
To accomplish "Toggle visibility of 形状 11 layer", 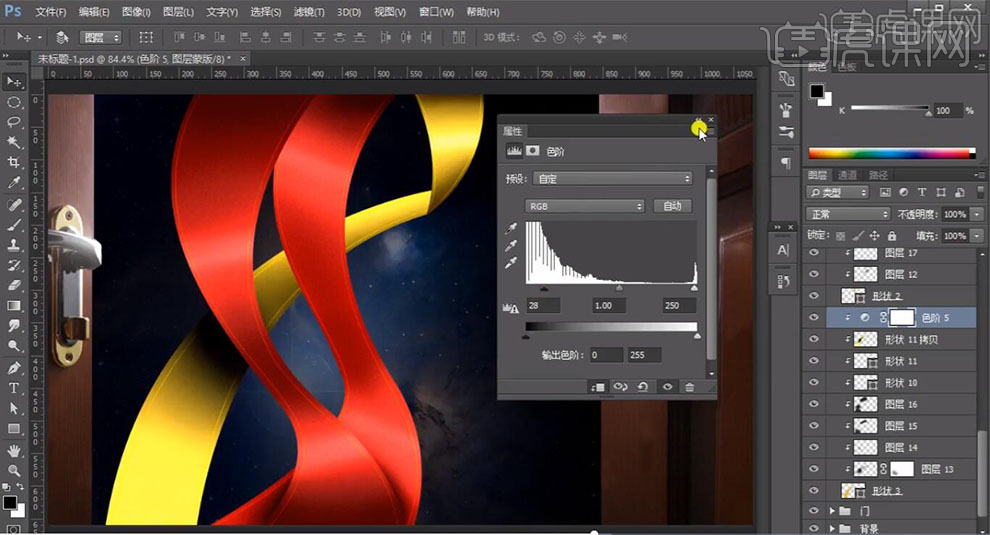I will point(813,361).
